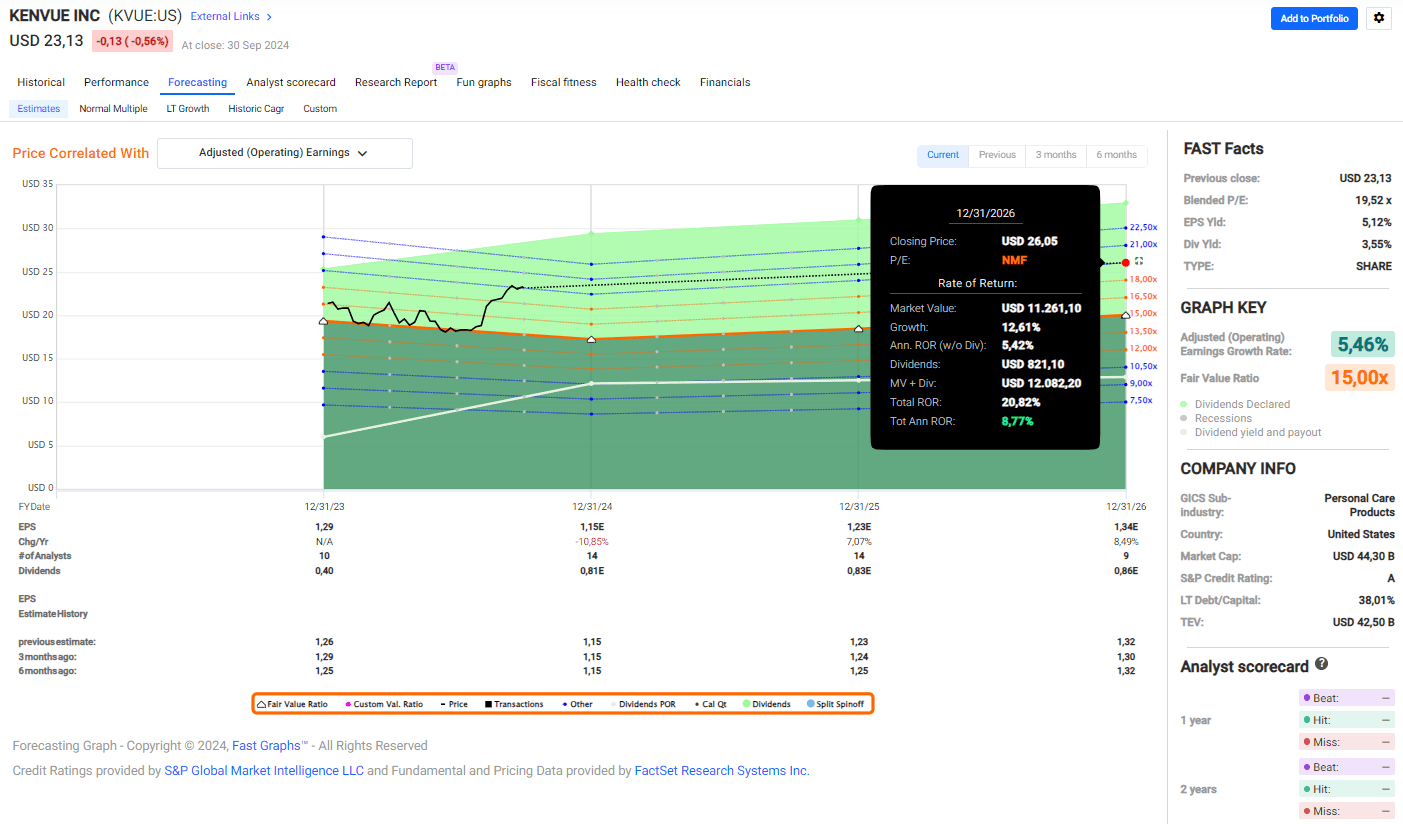Select the Historic Cagr sub-tab
The height and width of the screenshot is (824, 1403).
(x=256, y=108)
